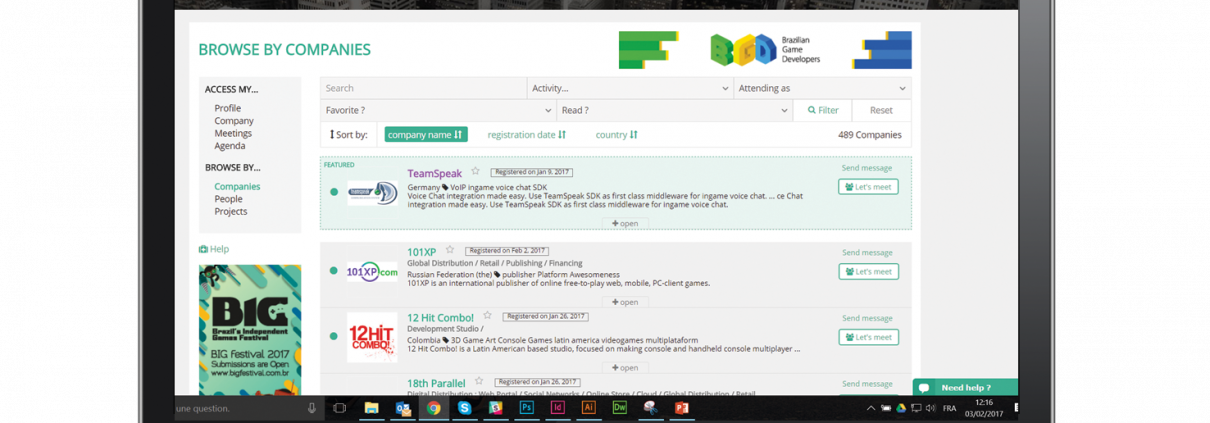The image size is (1210, 423).
Task: Click the TeamSpeak logo thumbnail
Action: [372, 192]
